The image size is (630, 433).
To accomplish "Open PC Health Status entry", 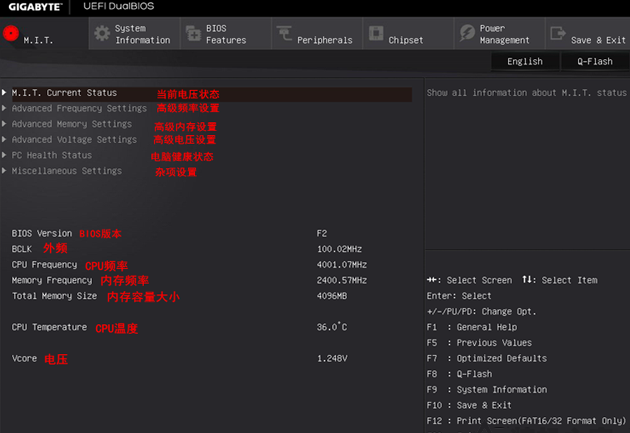I will coord(51,155).
